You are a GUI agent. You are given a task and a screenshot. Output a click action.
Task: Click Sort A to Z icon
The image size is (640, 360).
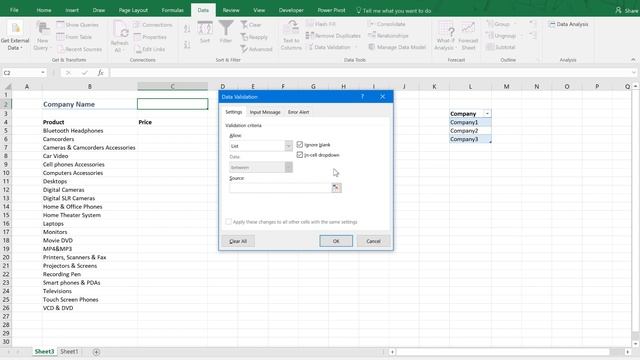pyautogui.click(x=187, y=29)
